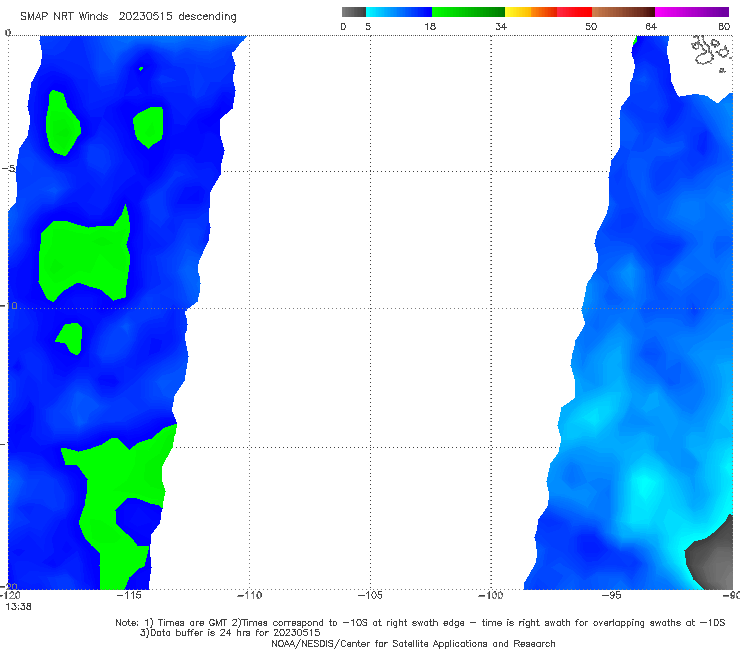740x650 pixels.
Task: Click the NOAA/NESDIS Center for Satellite Applications credit
Action: click(x=413, y=644)
